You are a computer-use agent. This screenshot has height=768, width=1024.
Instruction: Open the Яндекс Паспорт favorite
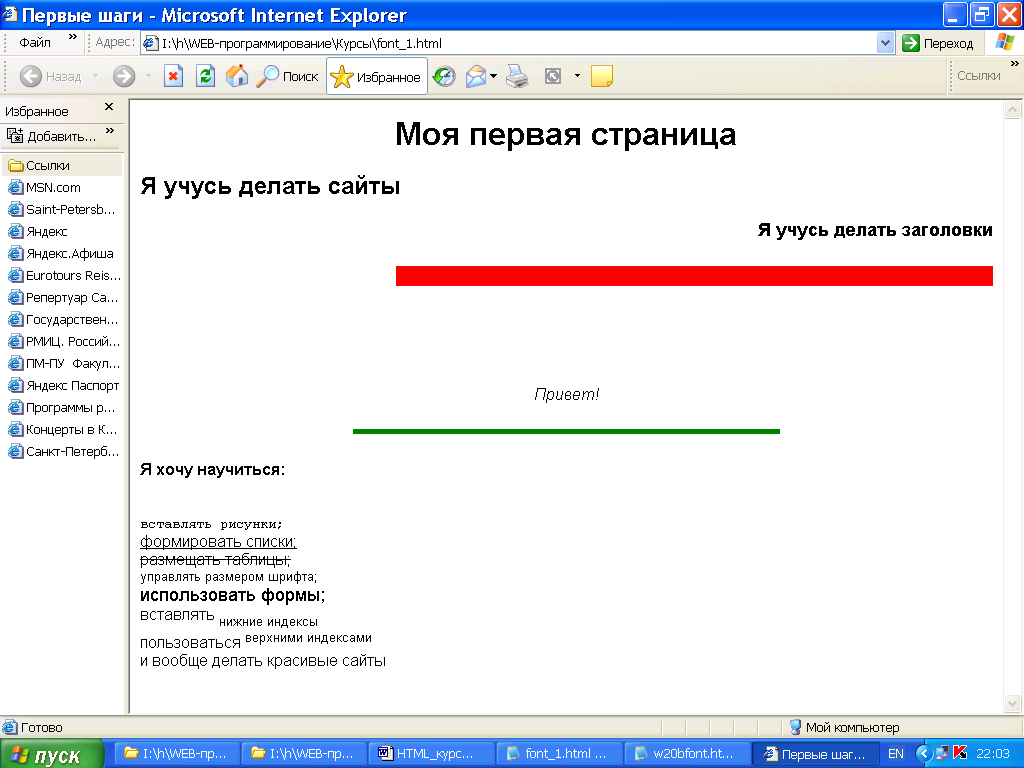(63, 386)
